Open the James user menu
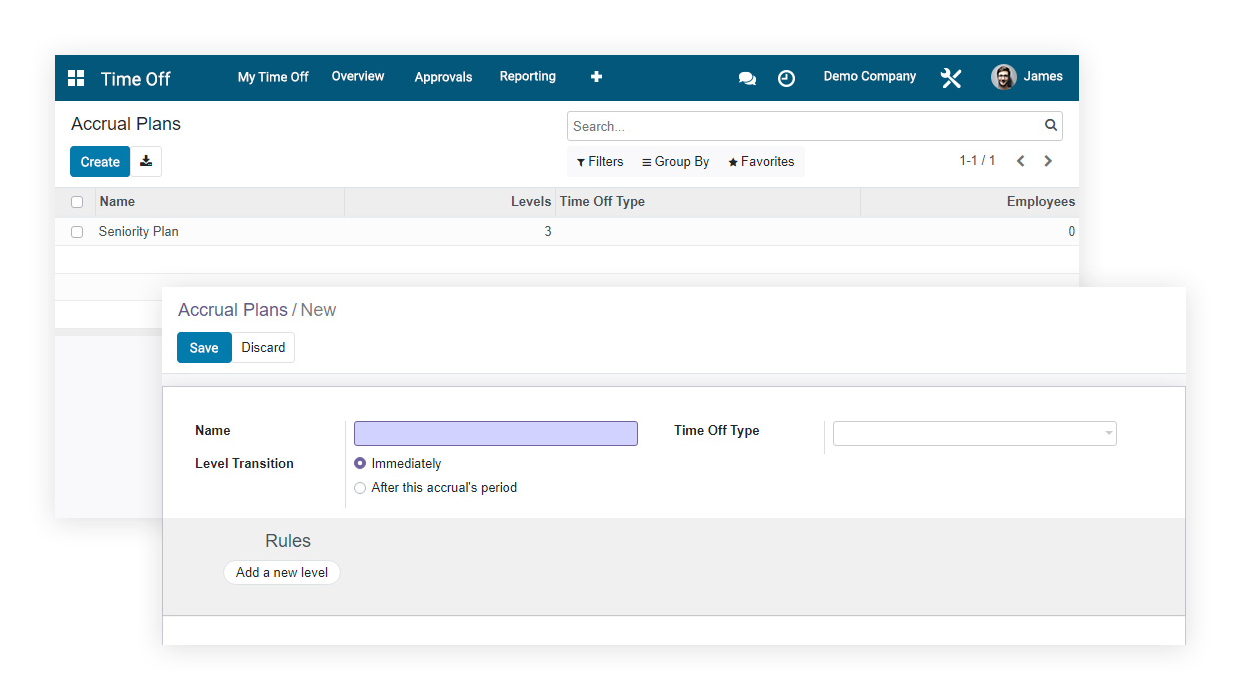The width and height of the screenshot is (1240, 700). tap(1027, 77)
